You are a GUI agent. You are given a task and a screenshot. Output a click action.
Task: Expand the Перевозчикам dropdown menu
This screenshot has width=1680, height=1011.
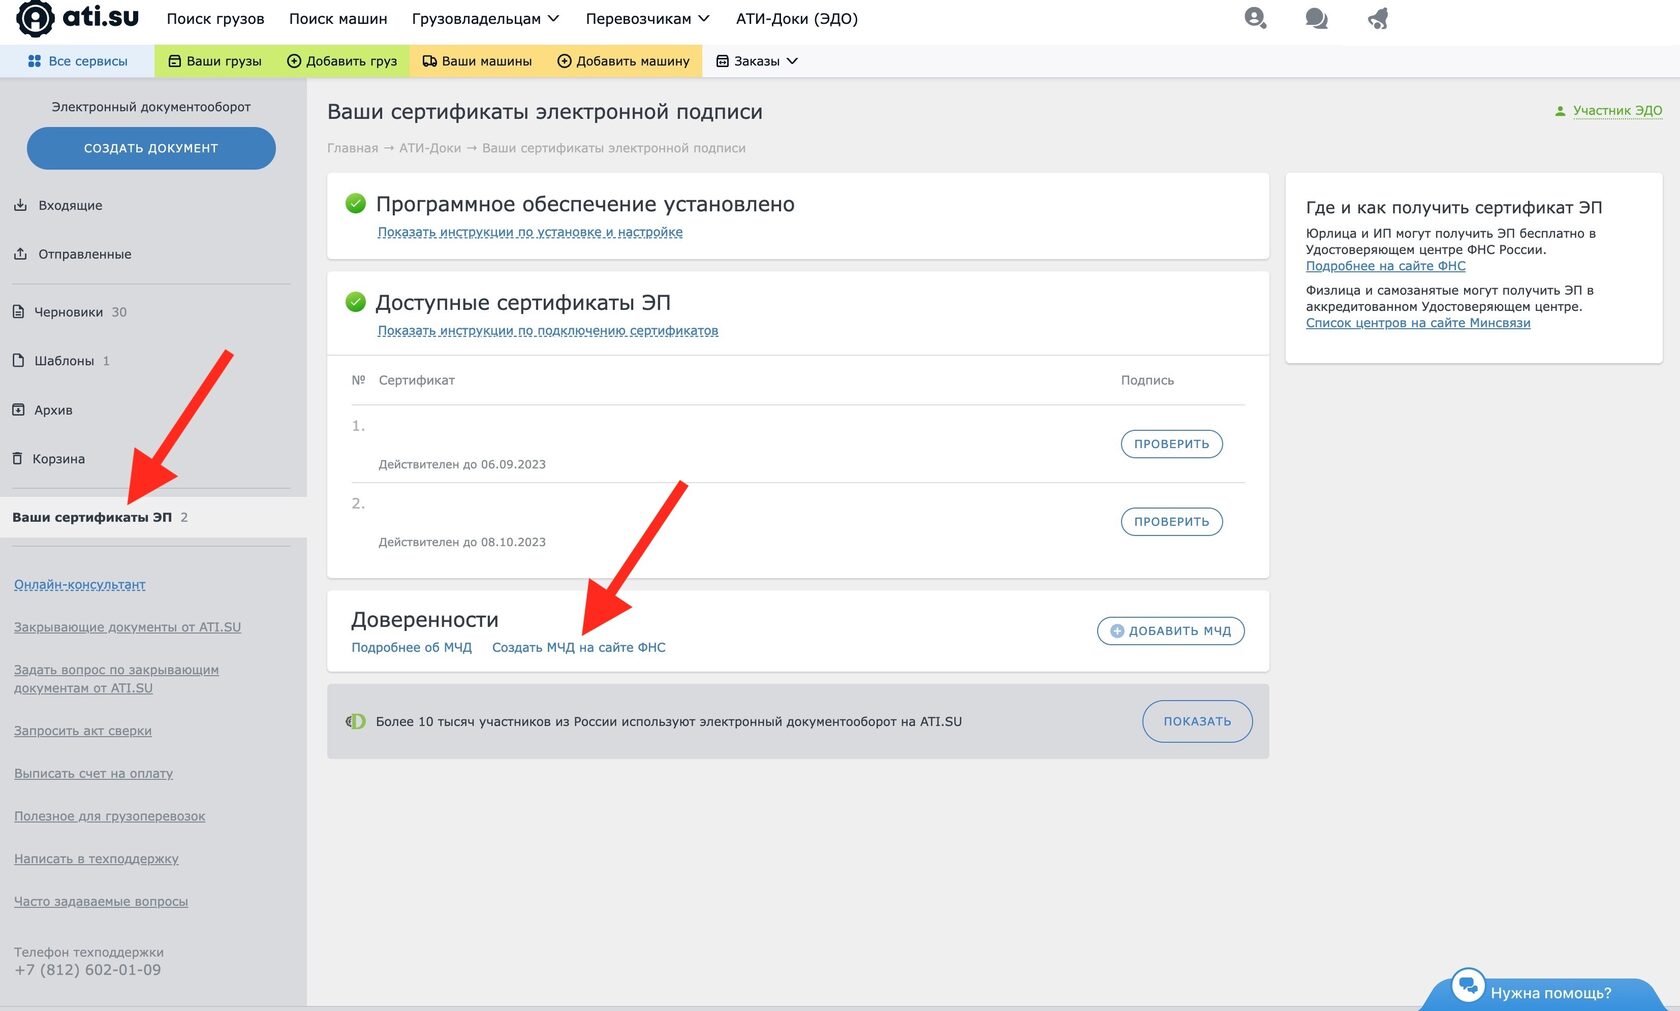(647, 18)
